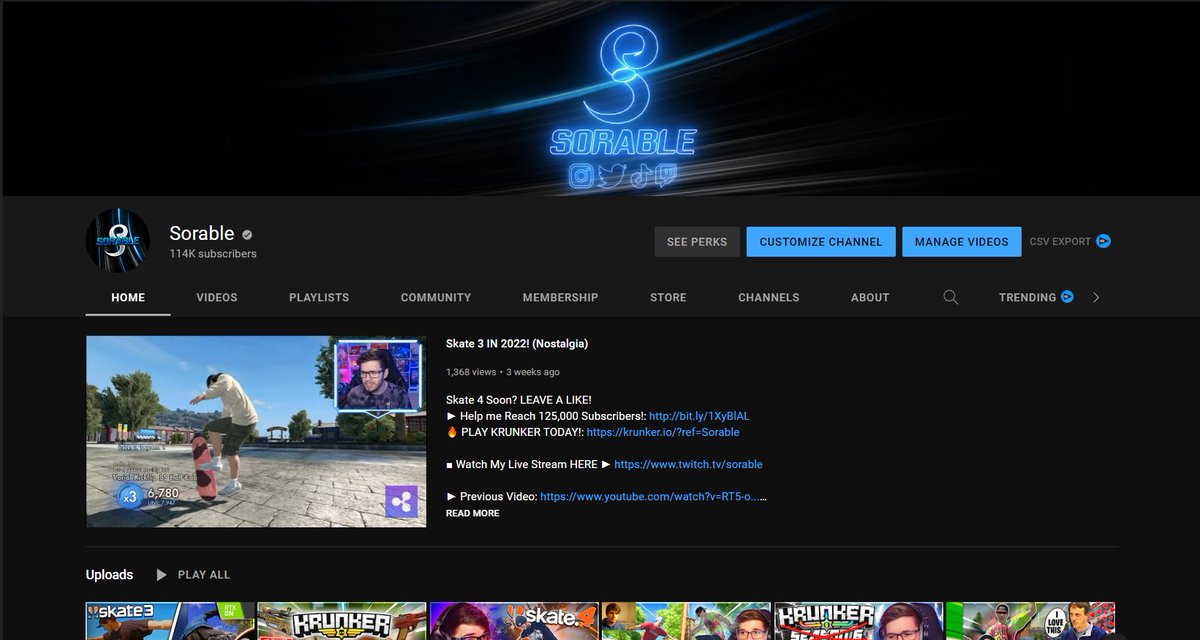This screenshot has width=1200, height=640.
Task: Click the blue icon next to Trending
Action: 1067,297
